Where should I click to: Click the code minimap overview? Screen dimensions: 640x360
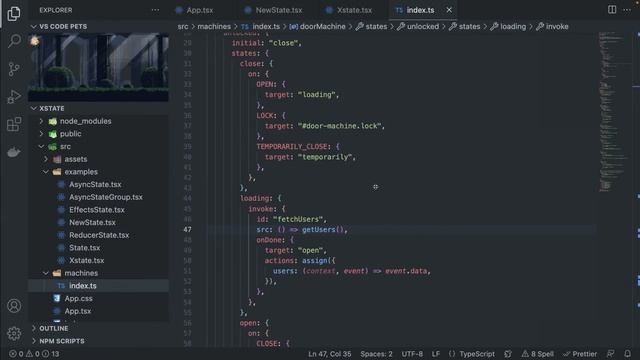pos(614,111)
